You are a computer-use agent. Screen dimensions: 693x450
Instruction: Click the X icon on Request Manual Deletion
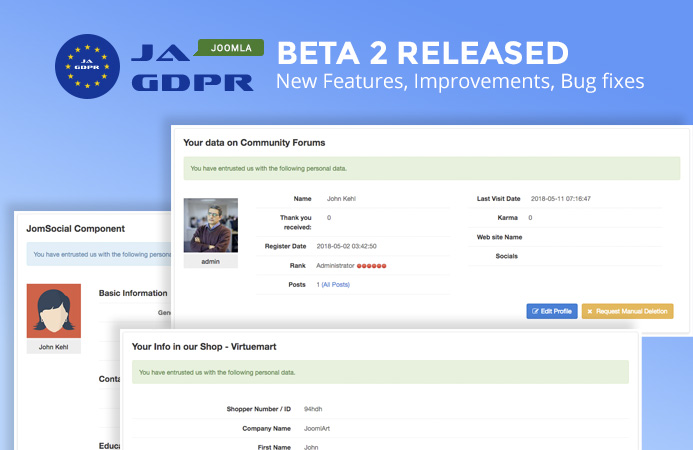coord(590,311)
